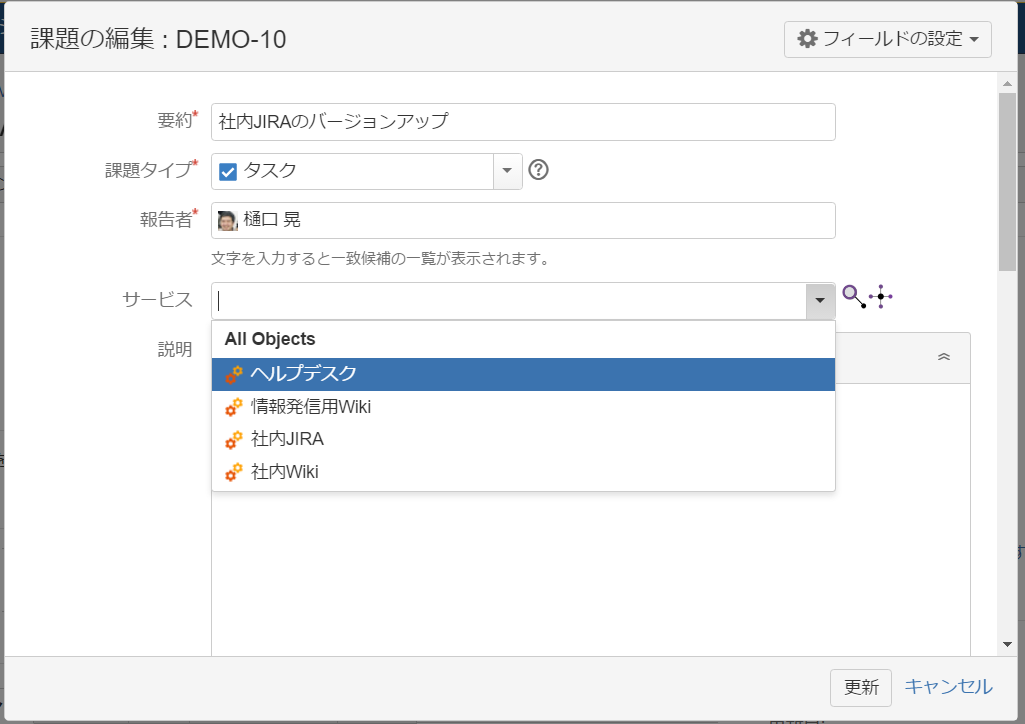The width and height of the screenshot is (1025, 724).
Task: Click the gear icon next to 社内JIRA
Action: click(233, 440)
